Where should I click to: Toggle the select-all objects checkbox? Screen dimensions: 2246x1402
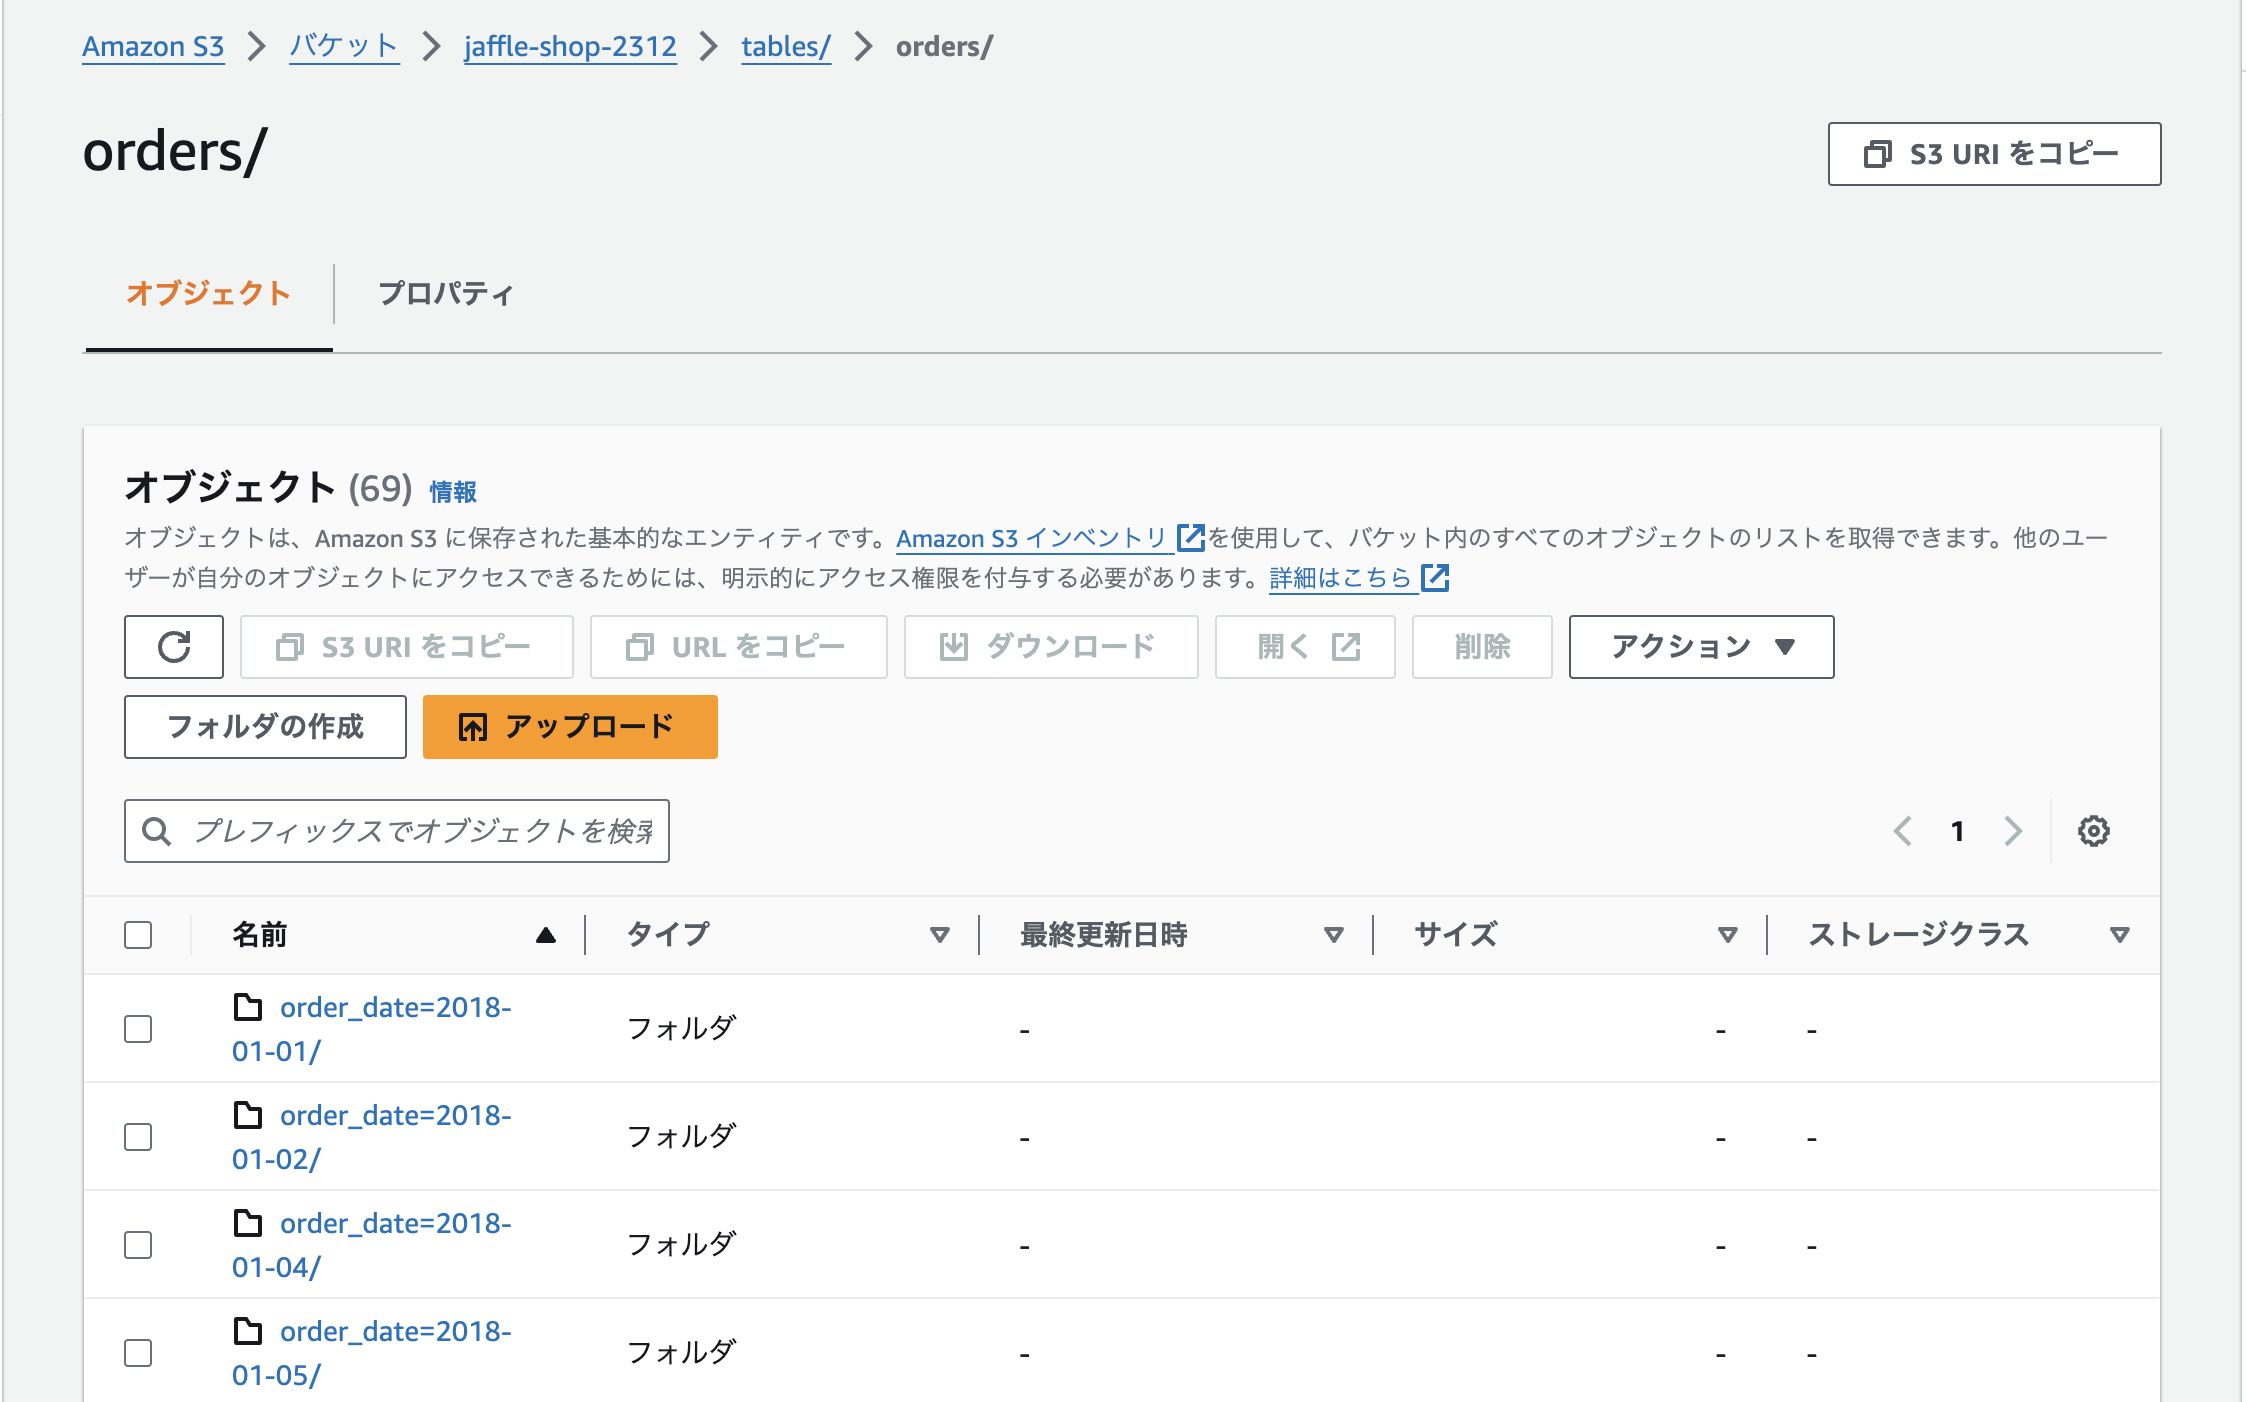coord(138,935)
